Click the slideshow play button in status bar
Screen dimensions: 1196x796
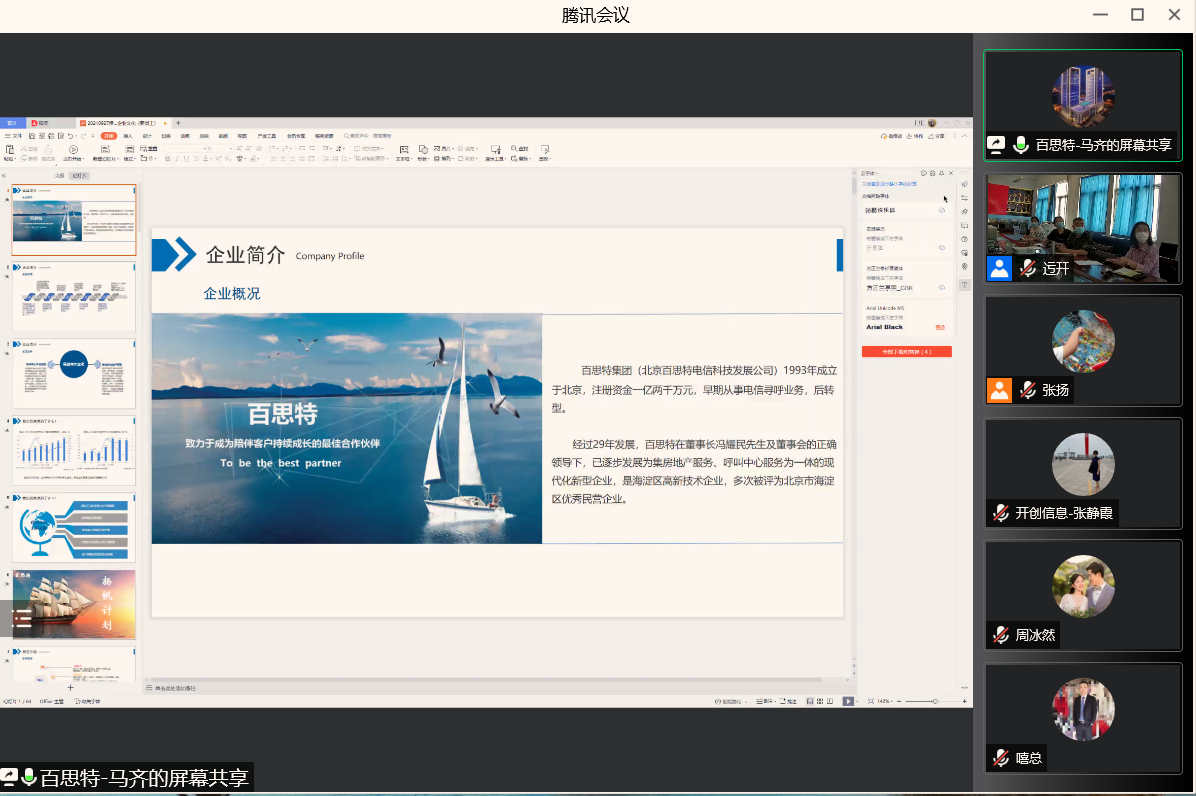[848, 701]
